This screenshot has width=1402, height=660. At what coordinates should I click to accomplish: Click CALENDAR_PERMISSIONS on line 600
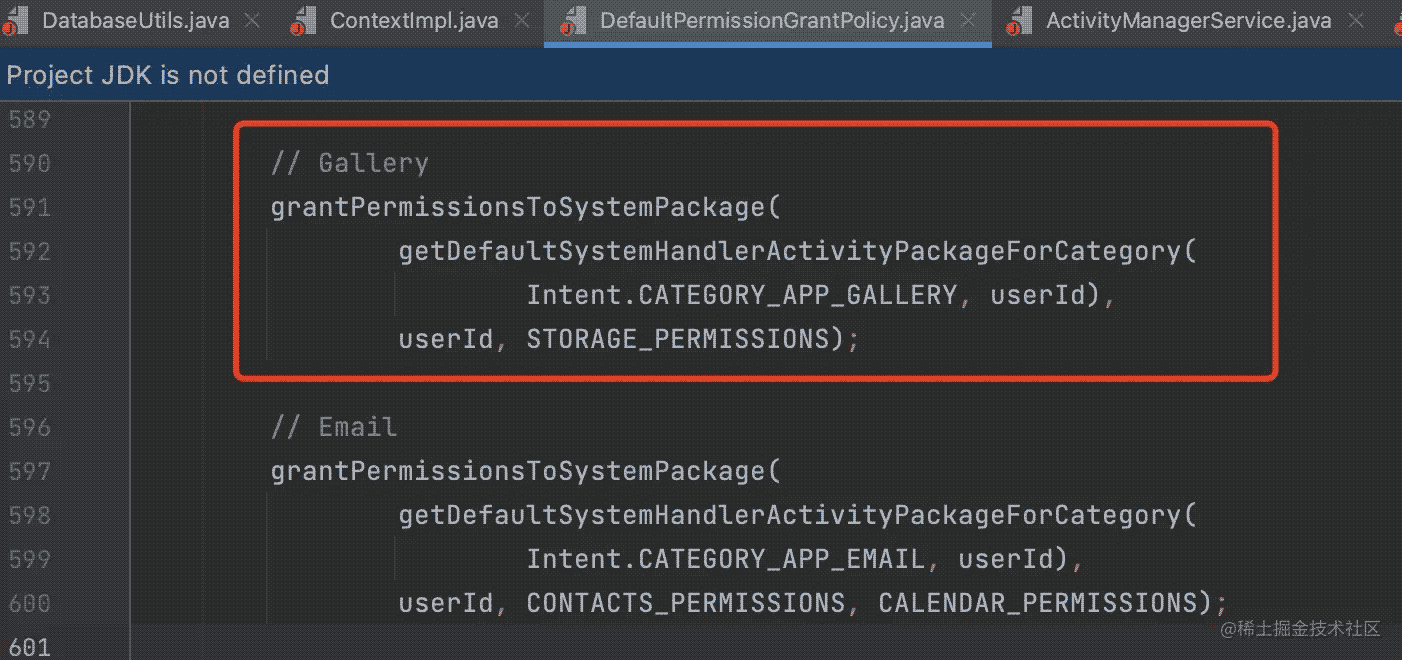click(1037, 603)
